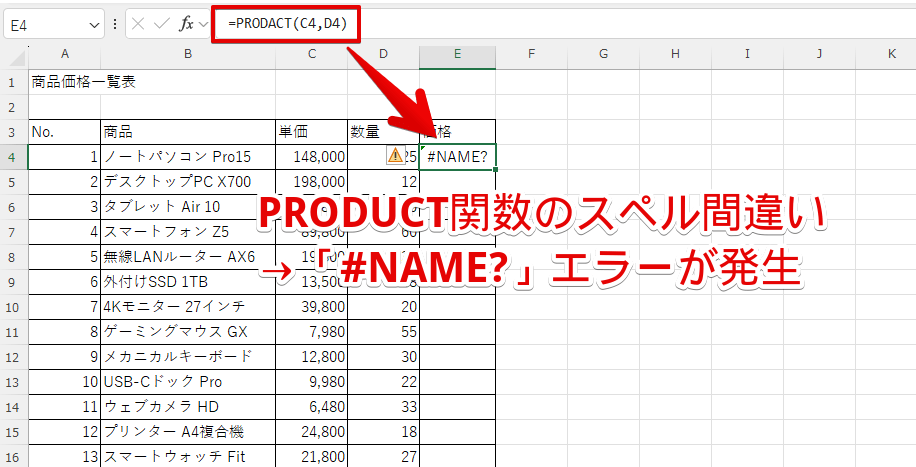Image resolution: width=916 pixels, height=467 pixels.
Task: Expand the chevron next to the fx icon
Action: (203, 24)
